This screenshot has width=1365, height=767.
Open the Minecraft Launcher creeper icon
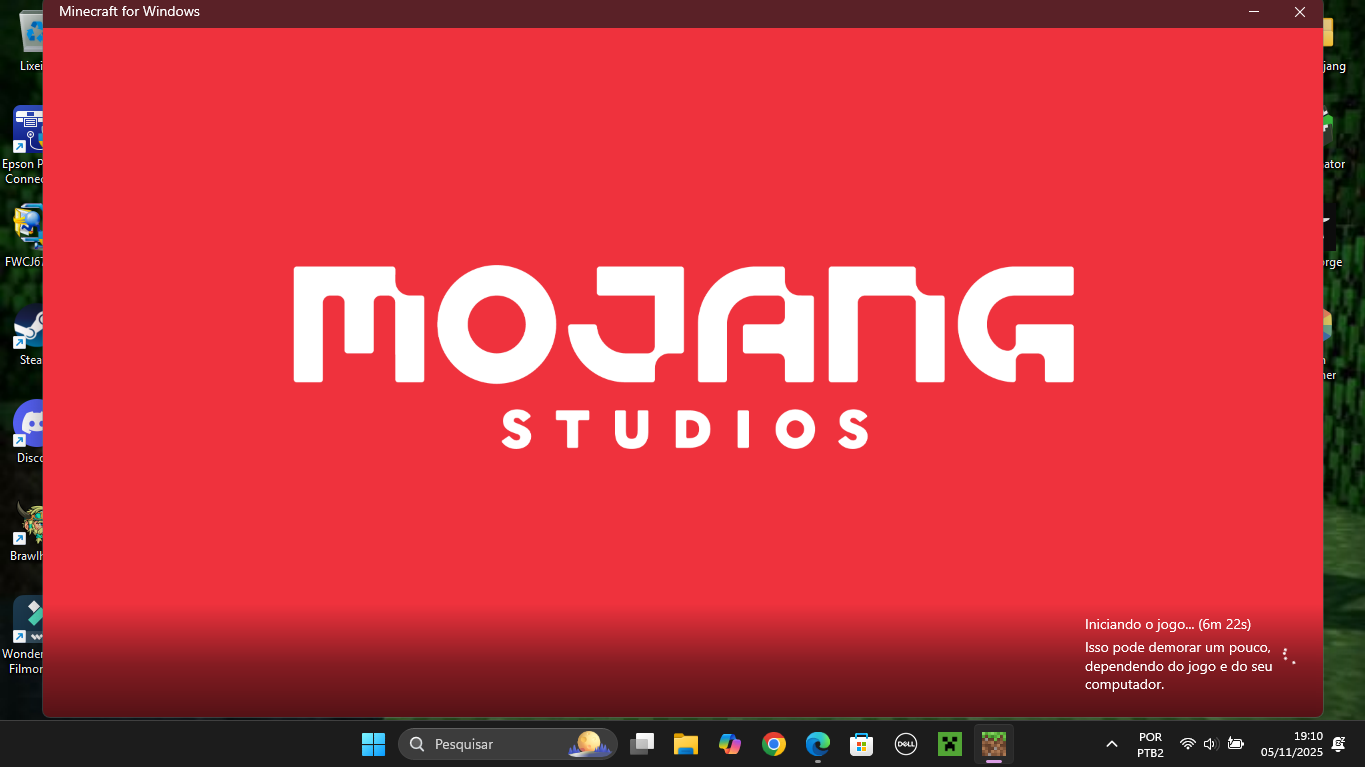click(949, 744)
